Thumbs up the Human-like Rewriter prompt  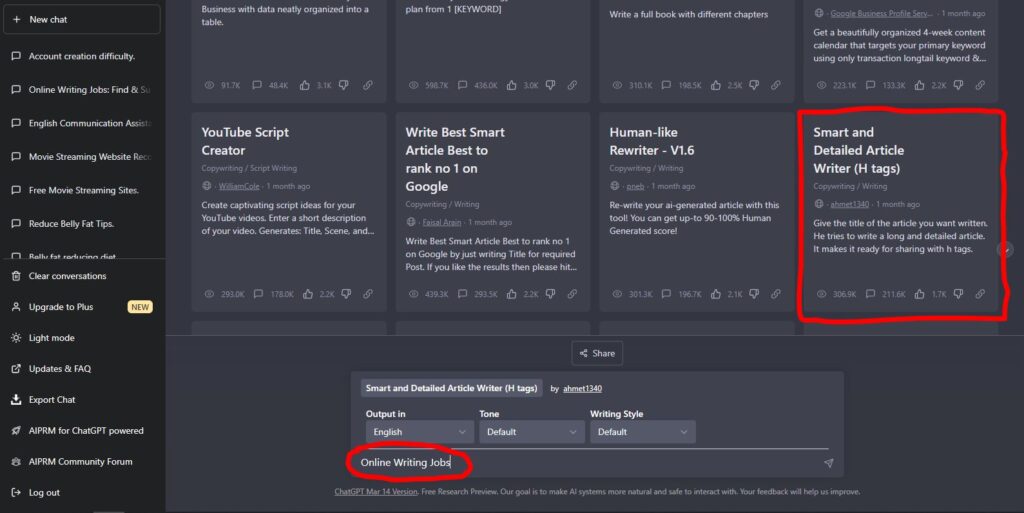click(716, 294)
